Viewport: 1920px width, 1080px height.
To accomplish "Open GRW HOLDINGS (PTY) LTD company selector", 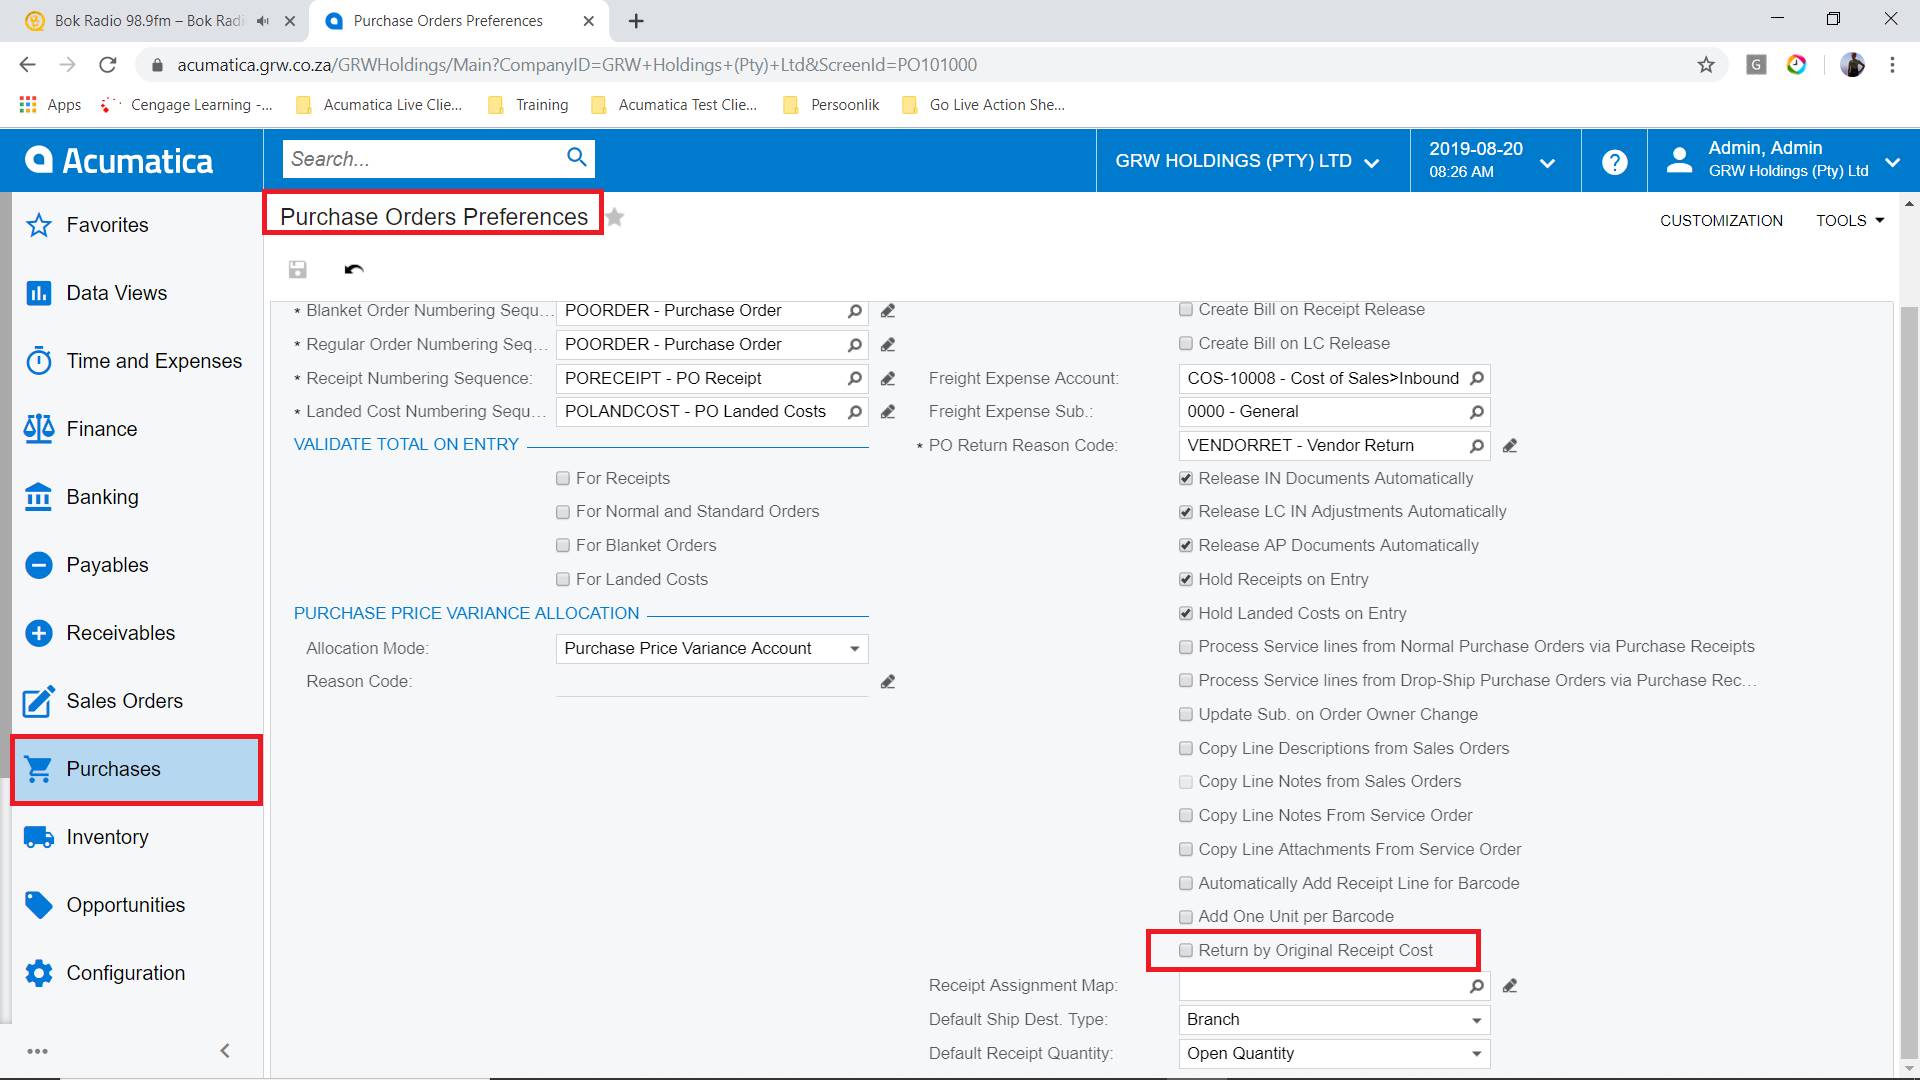I will (x=1246, y=161).
